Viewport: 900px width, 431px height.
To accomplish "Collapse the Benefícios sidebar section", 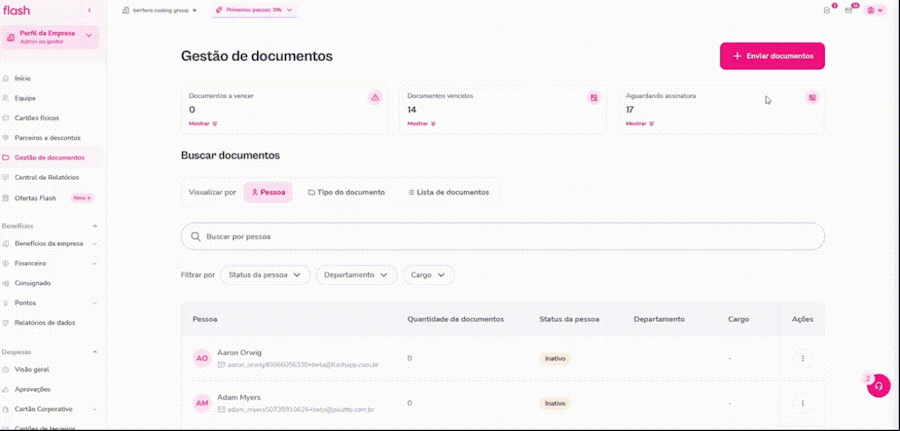I will click(x=95, y=226).
